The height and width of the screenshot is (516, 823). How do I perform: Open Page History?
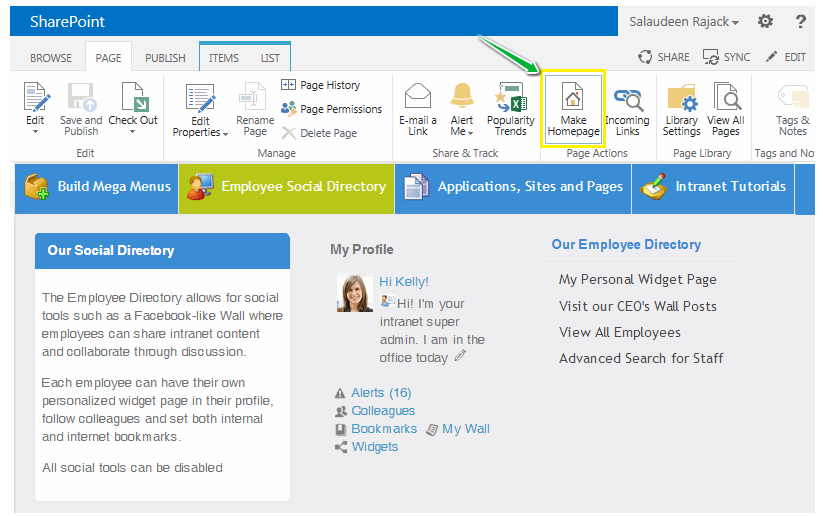321,85
